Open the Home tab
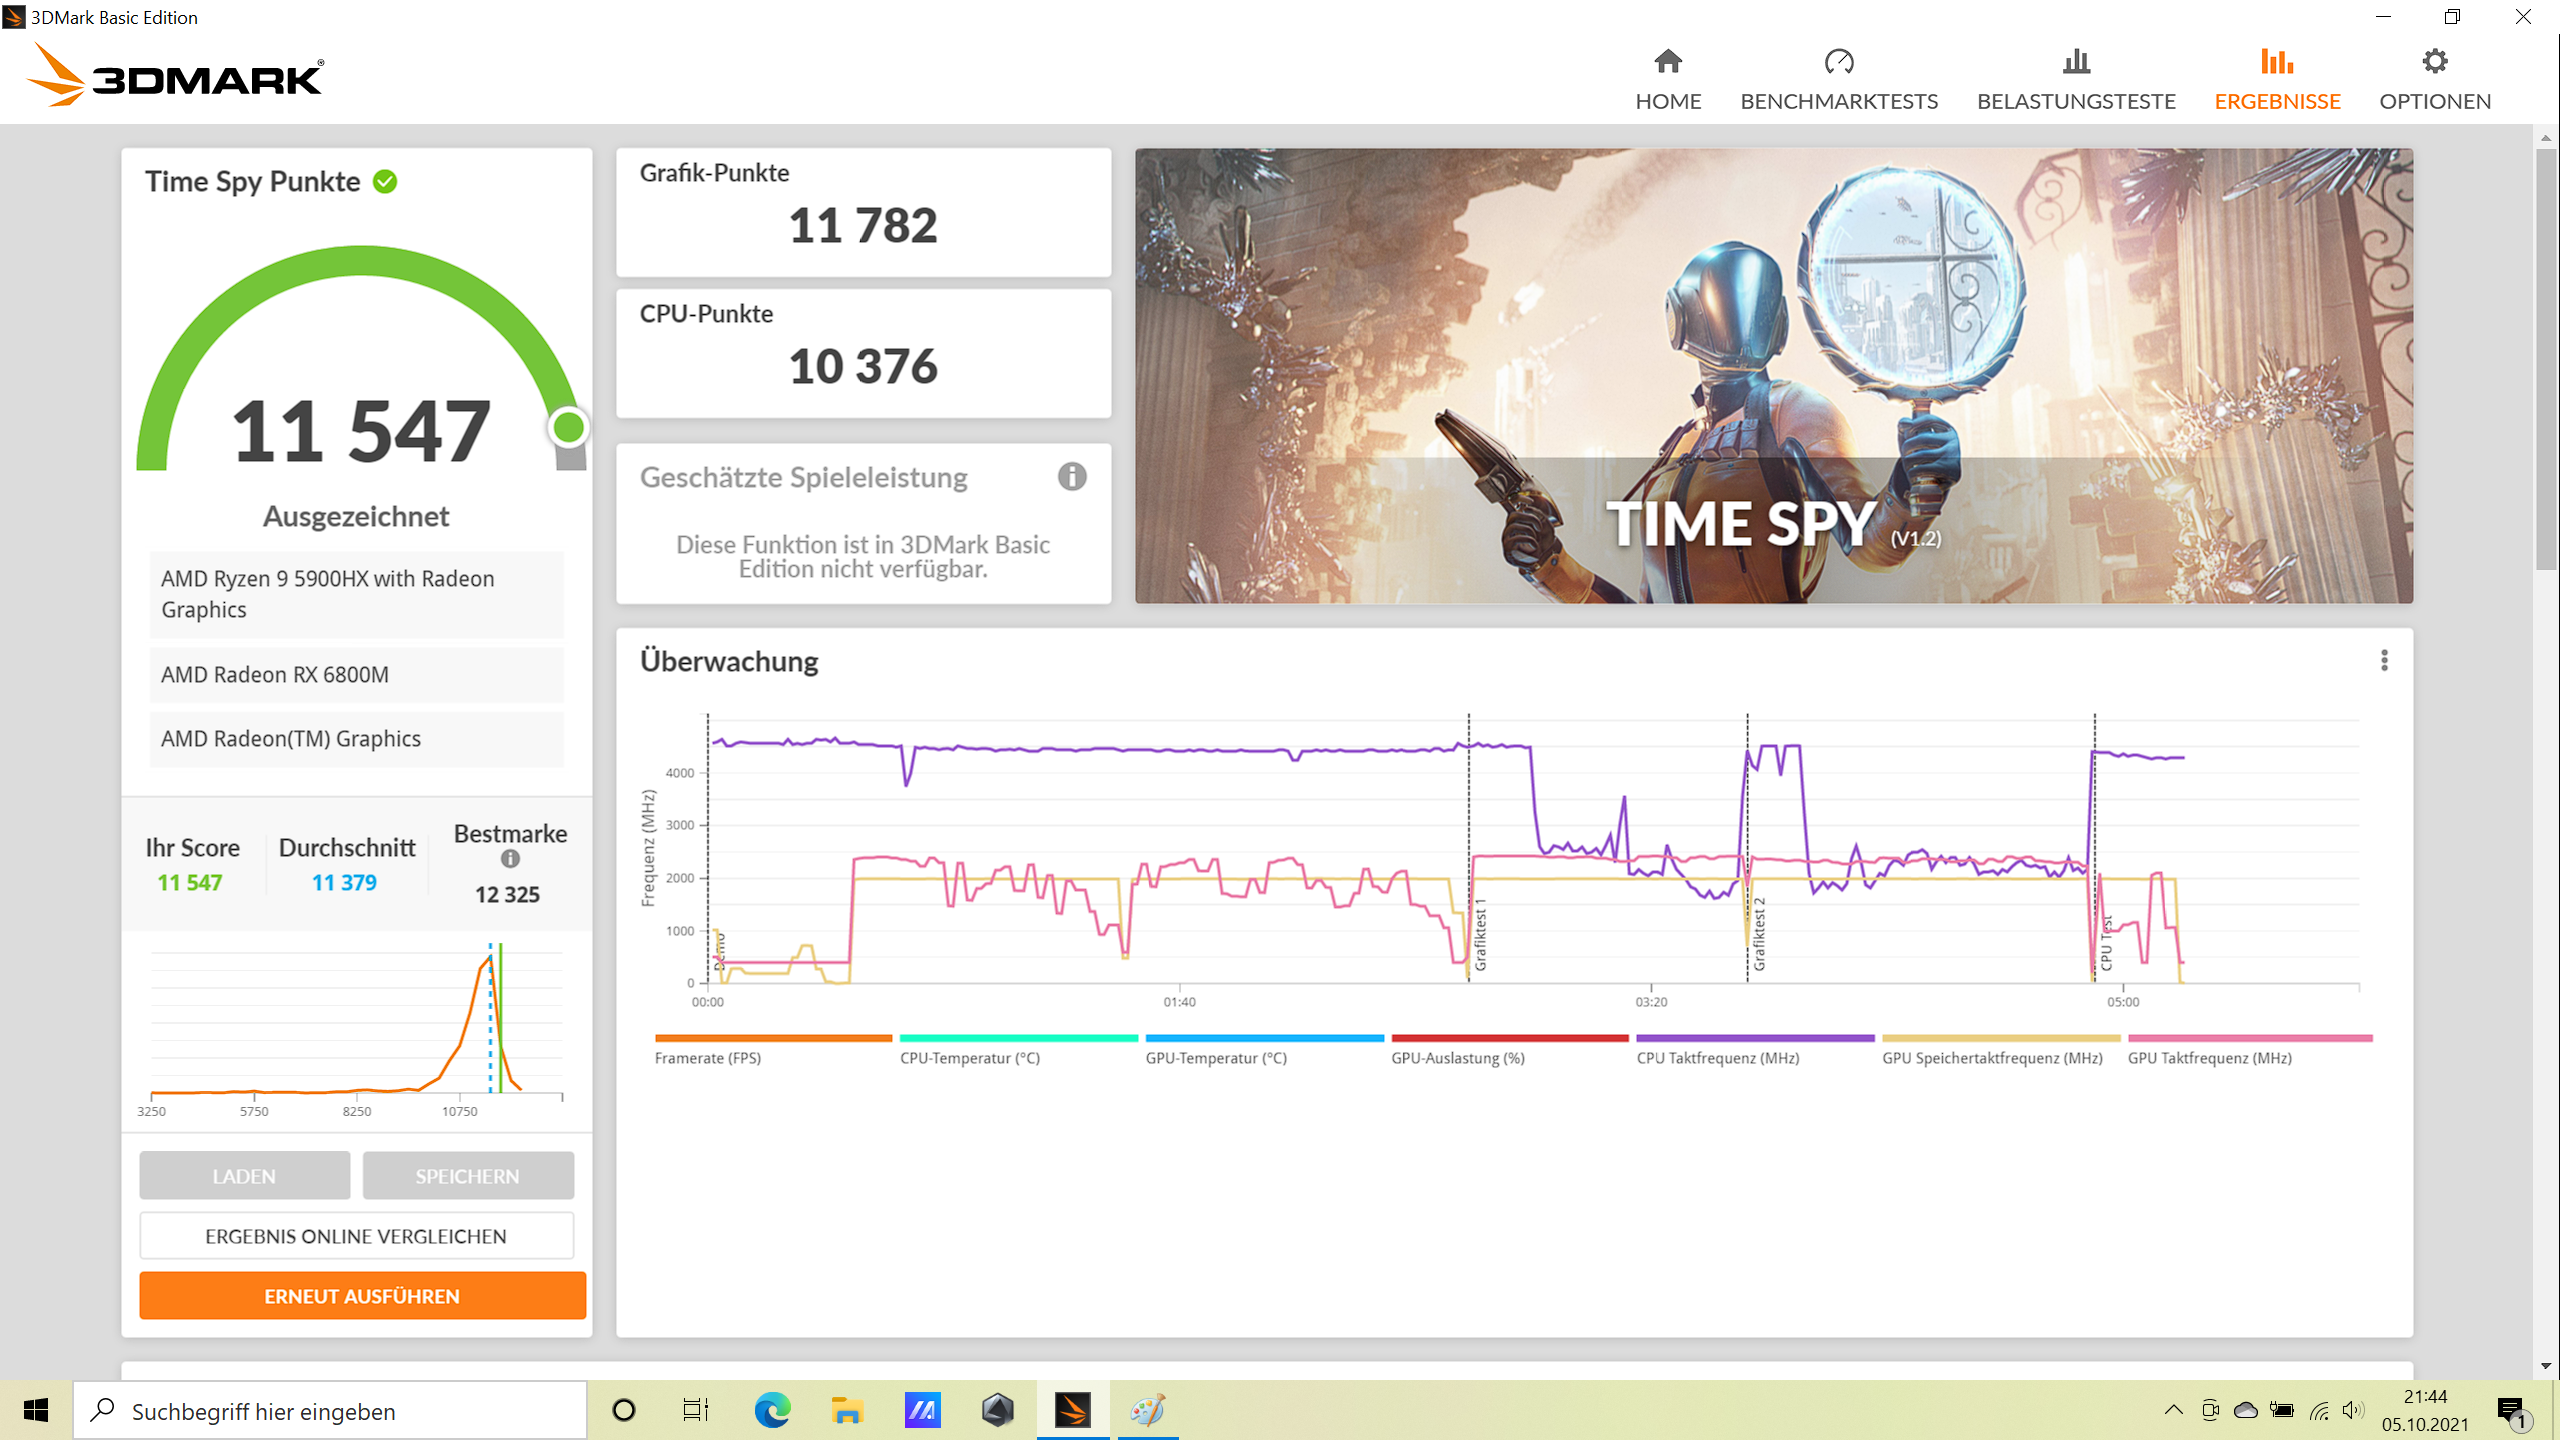 (x=1666, y=75)
